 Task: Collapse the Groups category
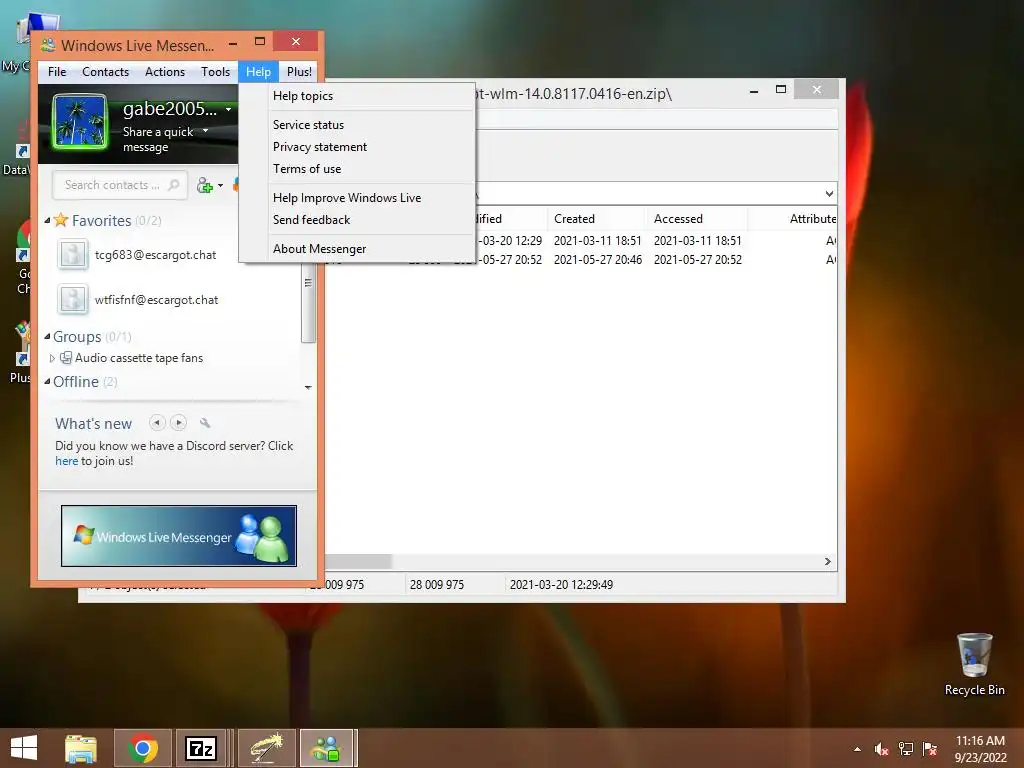47,337
